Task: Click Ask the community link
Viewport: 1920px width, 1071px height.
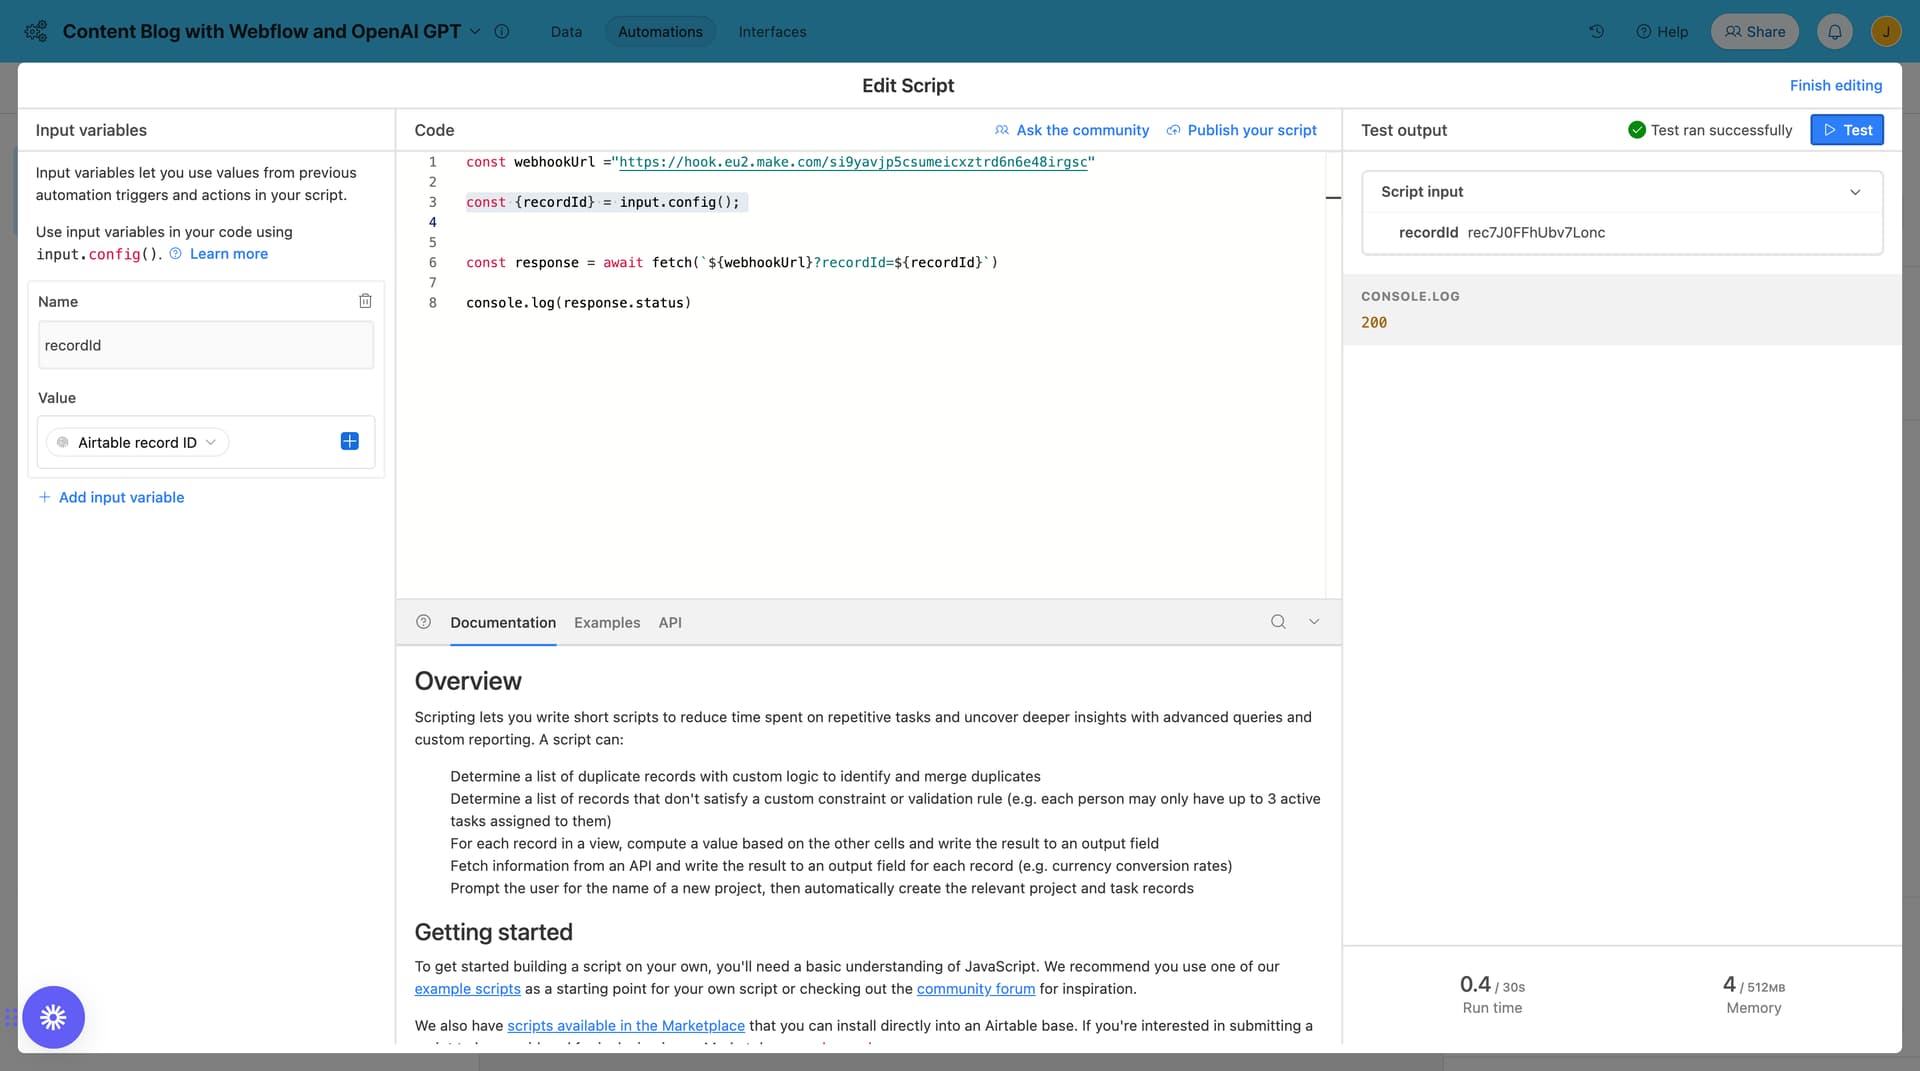Action: 1072,130
